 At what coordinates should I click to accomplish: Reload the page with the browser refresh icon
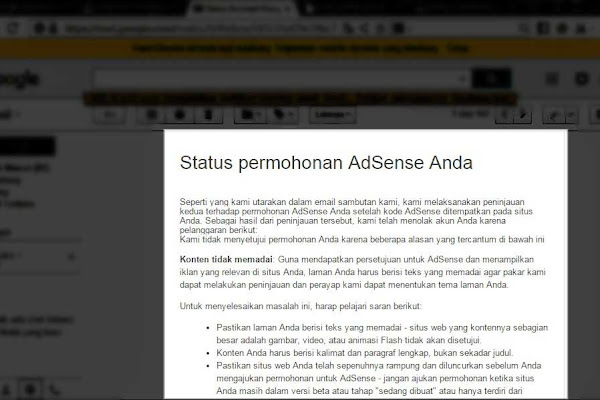point(13,28)
